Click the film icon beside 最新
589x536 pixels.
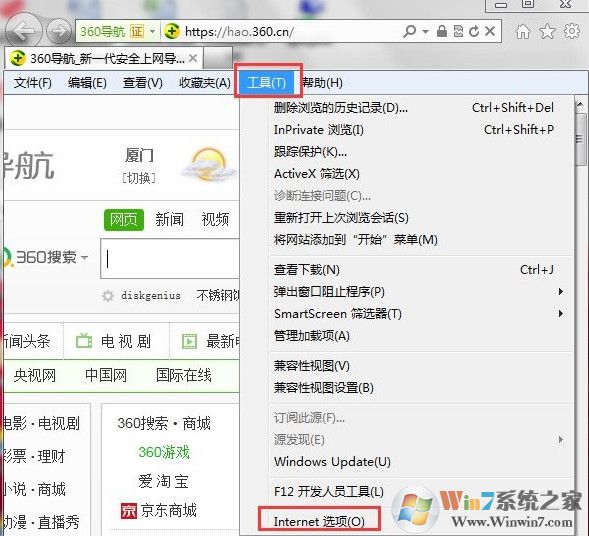(189, 341)
